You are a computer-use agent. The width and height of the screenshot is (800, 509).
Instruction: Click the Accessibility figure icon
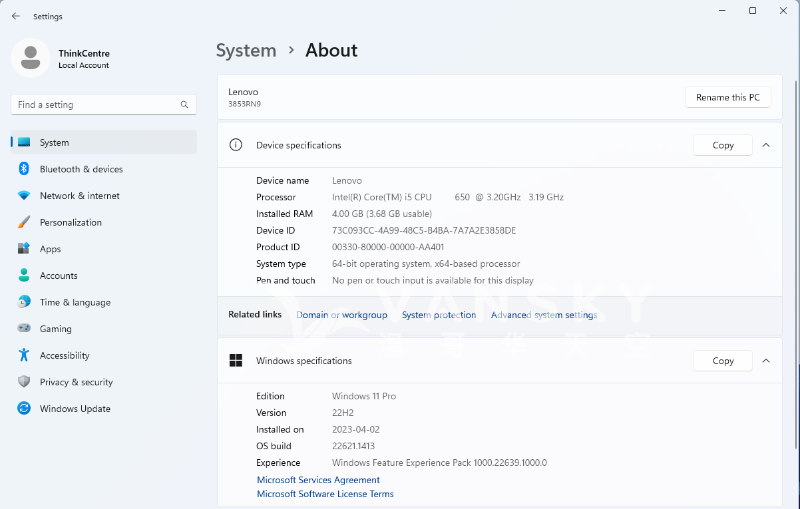[24, 355]
